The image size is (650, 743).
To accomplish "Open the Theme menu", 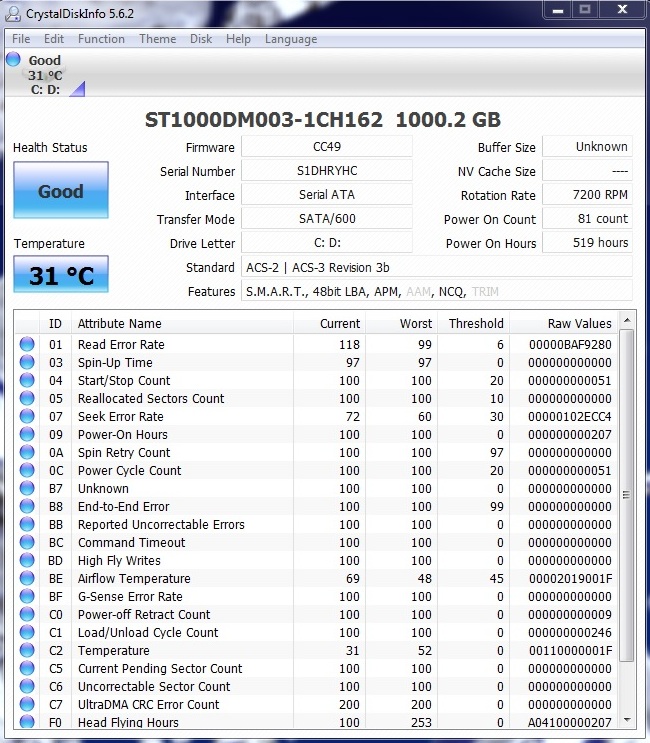I will [x=157, y=39].
